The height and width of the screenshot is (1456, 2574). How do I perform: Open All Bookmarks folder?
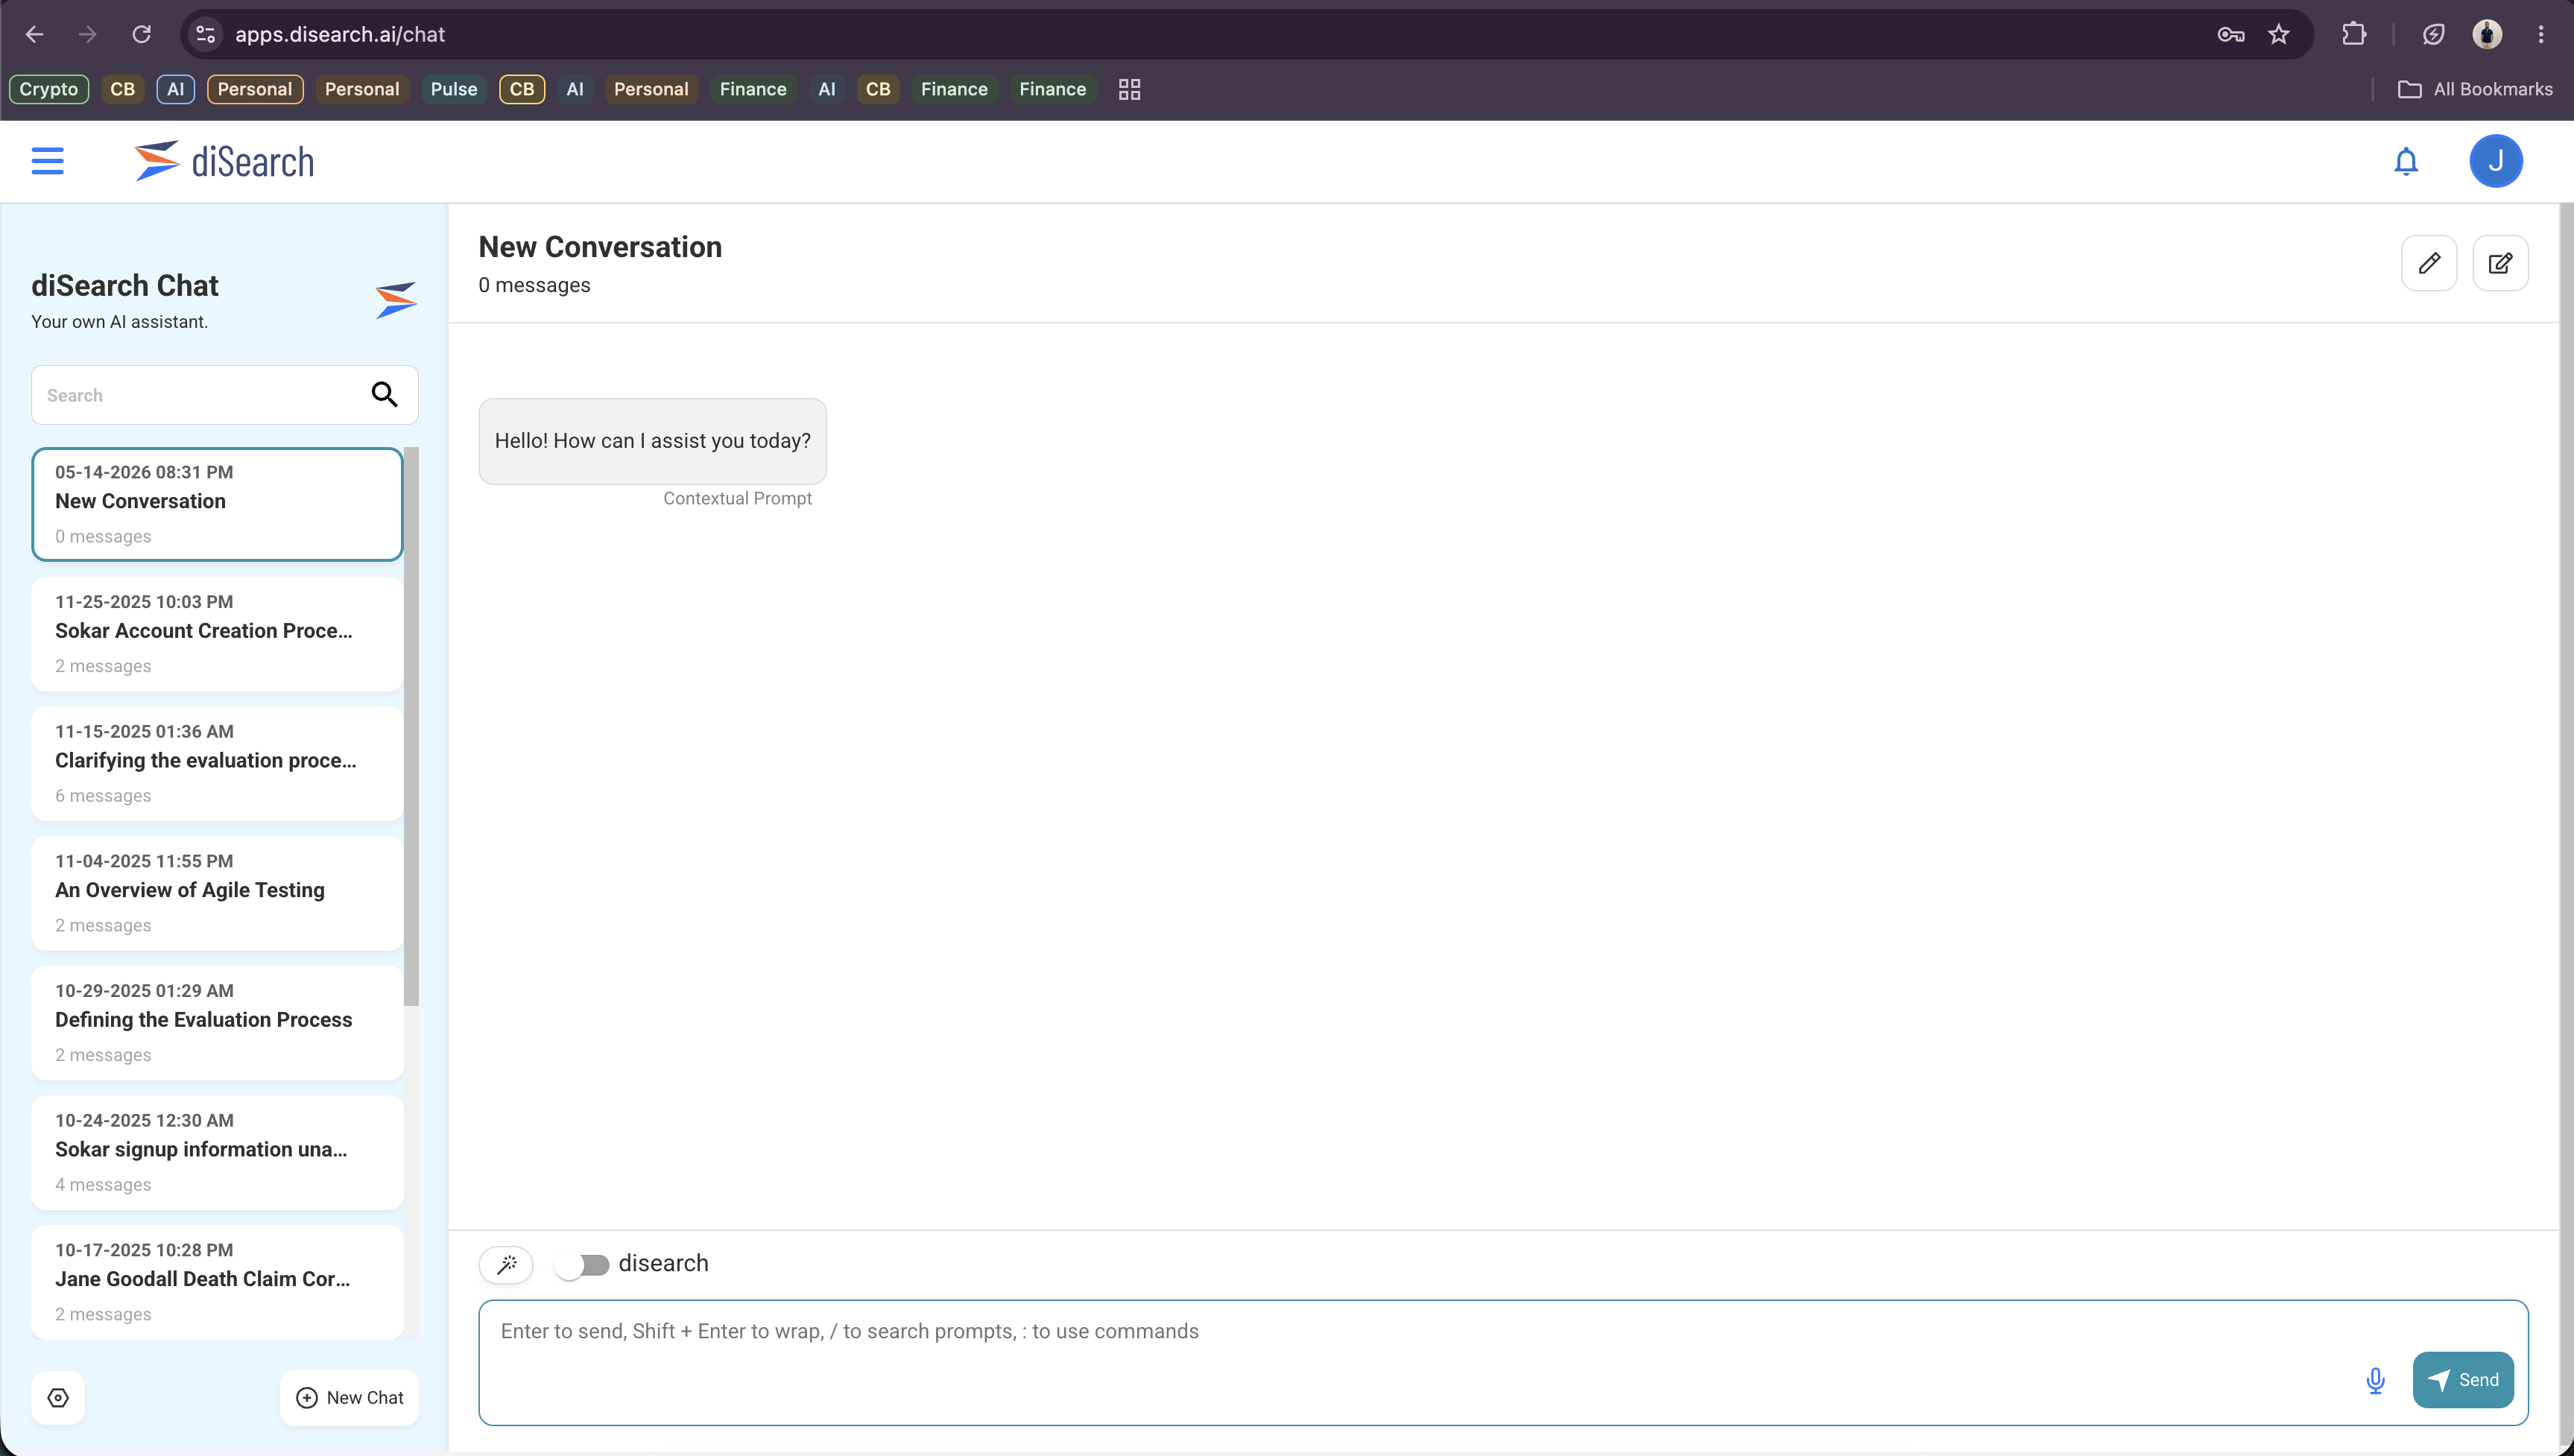(x=2474, y=89)
